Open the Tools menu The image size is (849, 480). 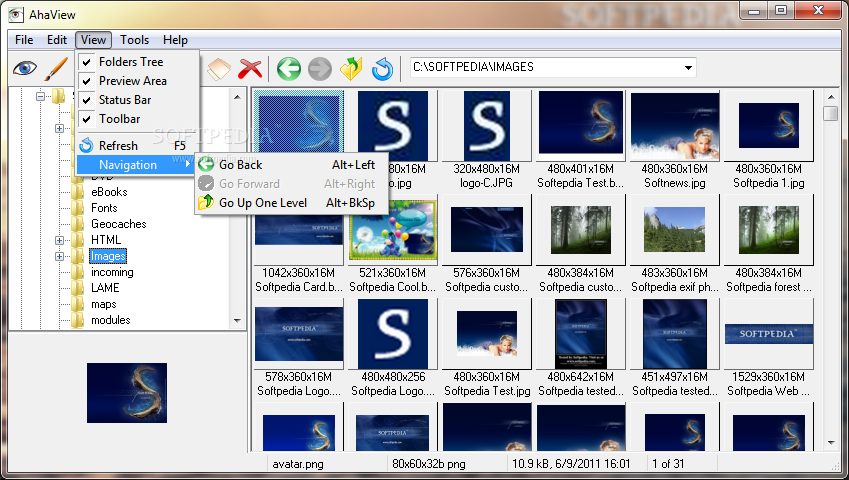click(134, 40)
